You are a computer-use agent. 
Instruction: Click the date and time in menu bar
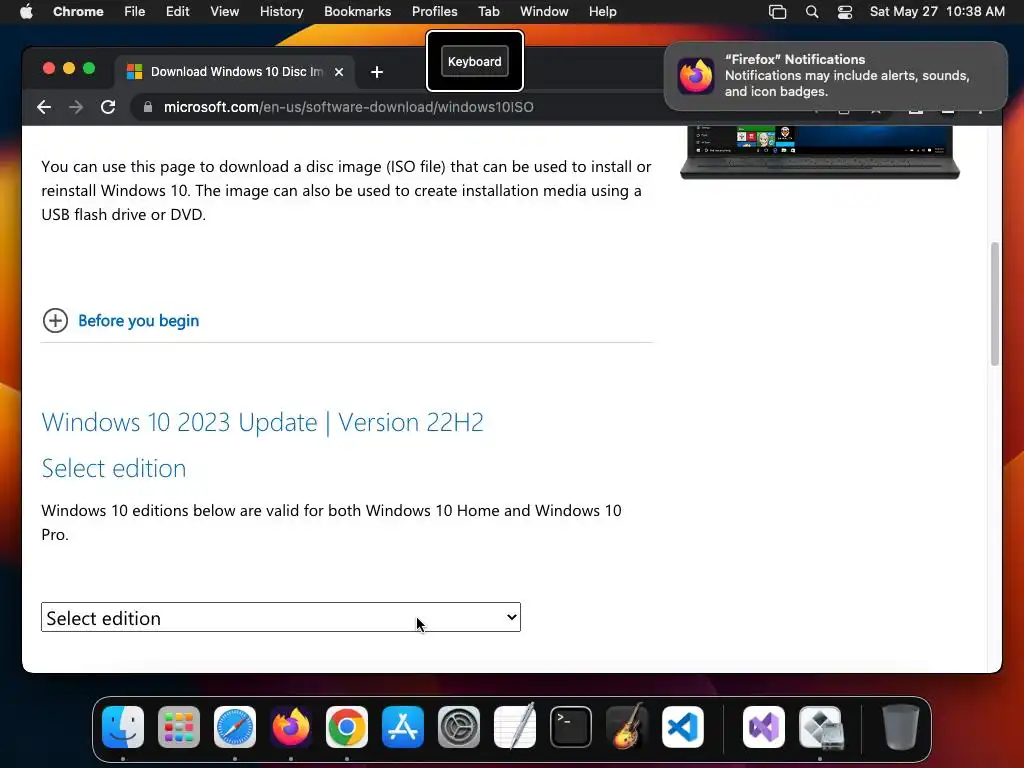click(937, 12)
